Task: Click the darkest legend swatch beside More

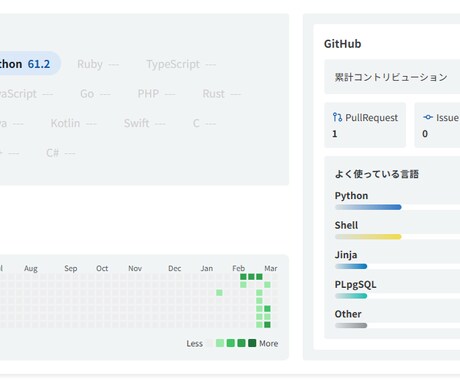Action: (x=252, y=343)
